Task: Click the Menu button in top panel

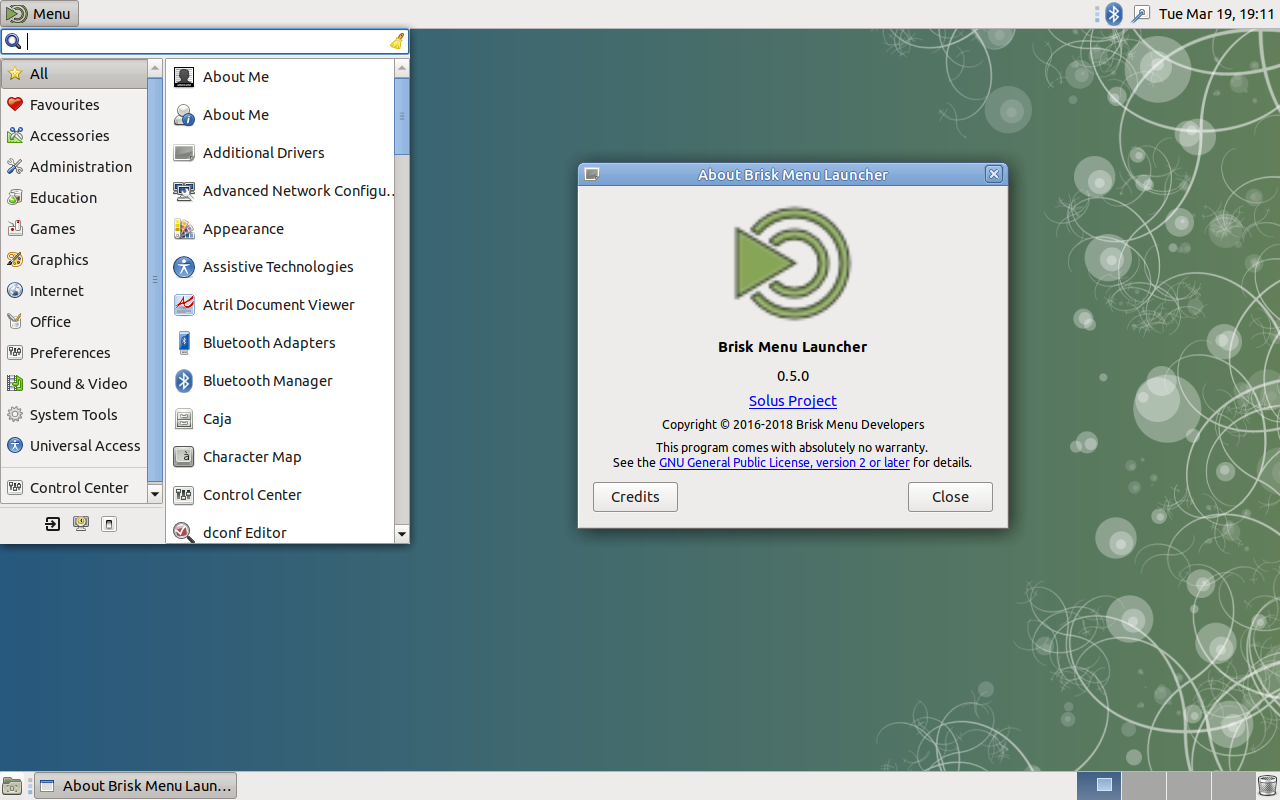Action: pyautogui.click(x=40, y=14)
